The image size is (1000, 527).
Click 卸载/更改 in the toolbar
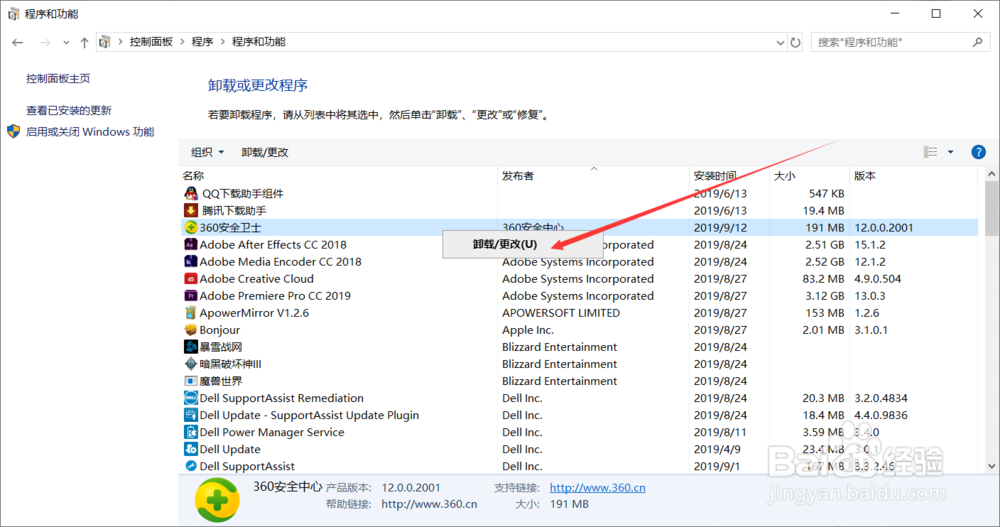[x=265, y=152]
